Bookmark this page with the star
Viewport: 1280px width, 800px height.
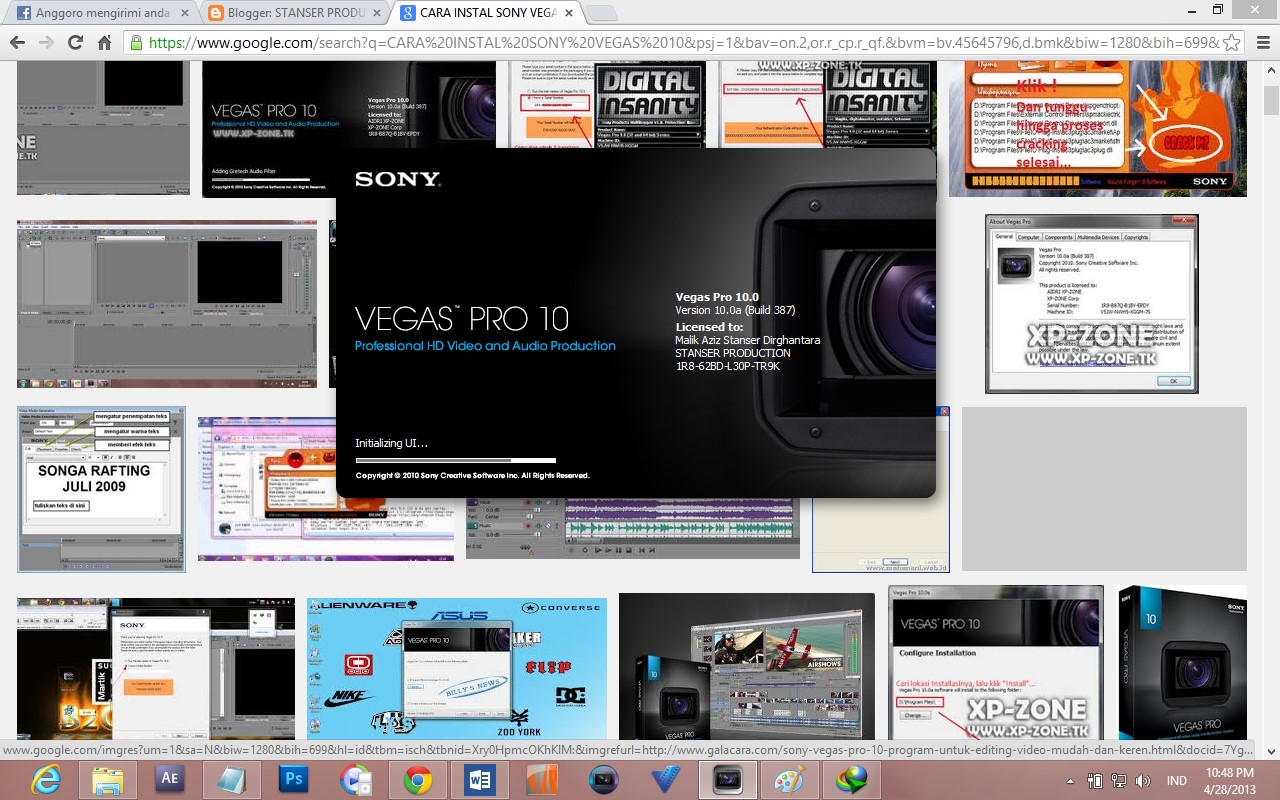1232,43
